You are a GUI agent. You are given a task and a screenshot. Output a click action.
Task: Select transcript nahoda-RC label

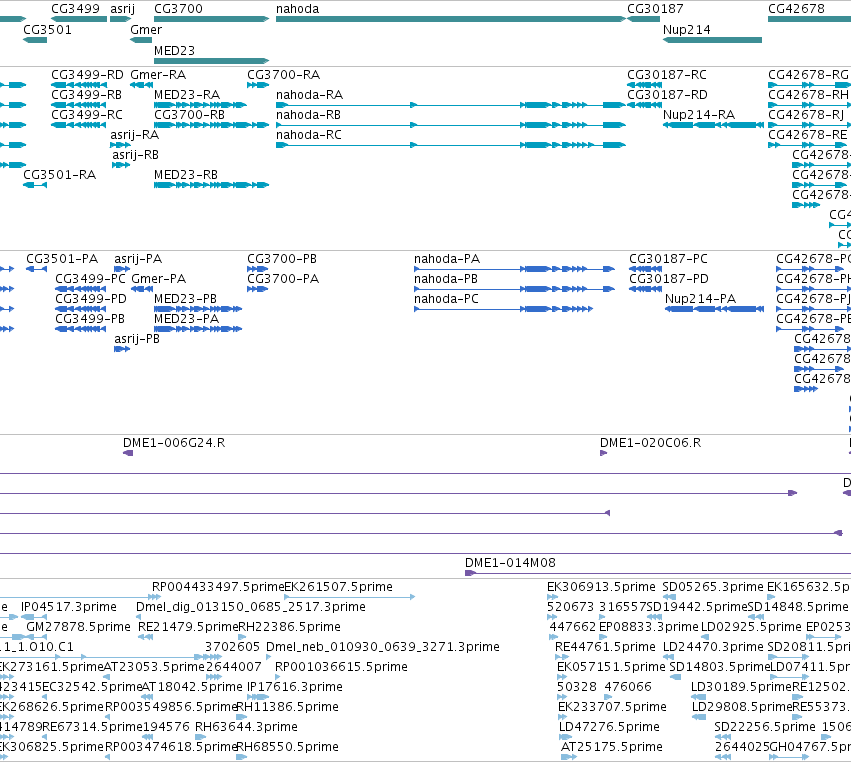309,135
